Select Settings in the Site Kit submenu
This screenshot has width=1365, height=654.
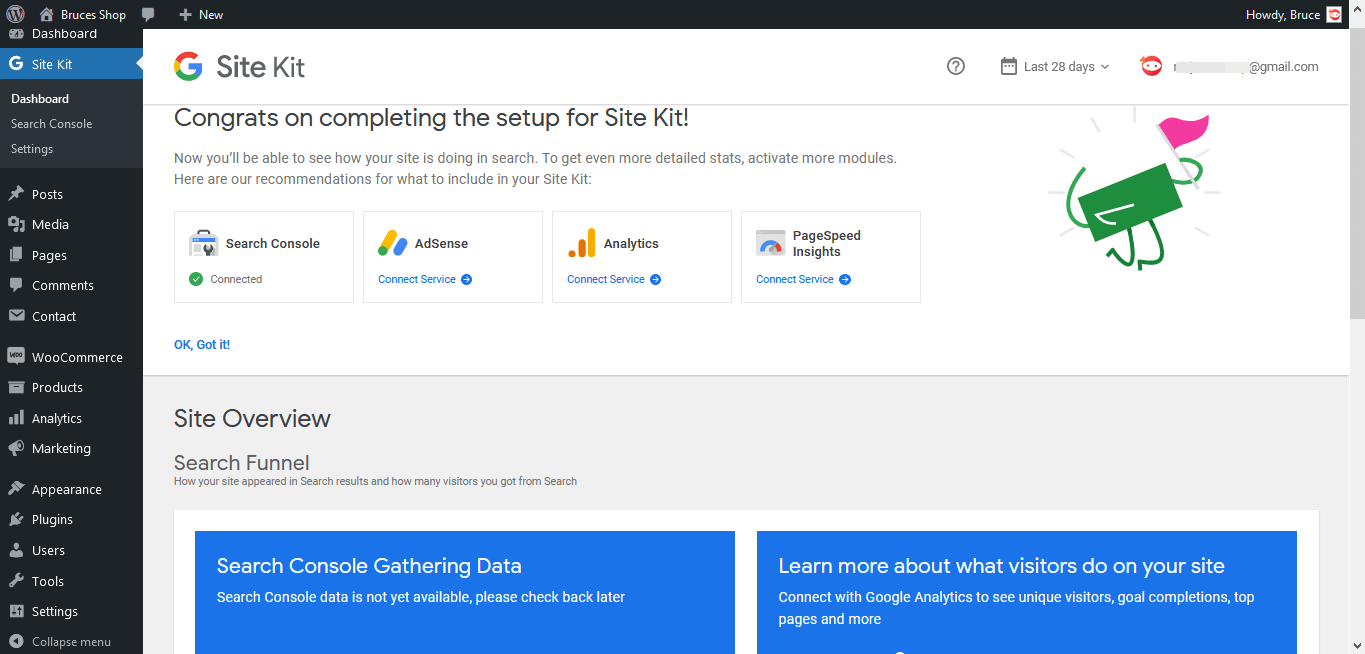click(x=32, y=149)
